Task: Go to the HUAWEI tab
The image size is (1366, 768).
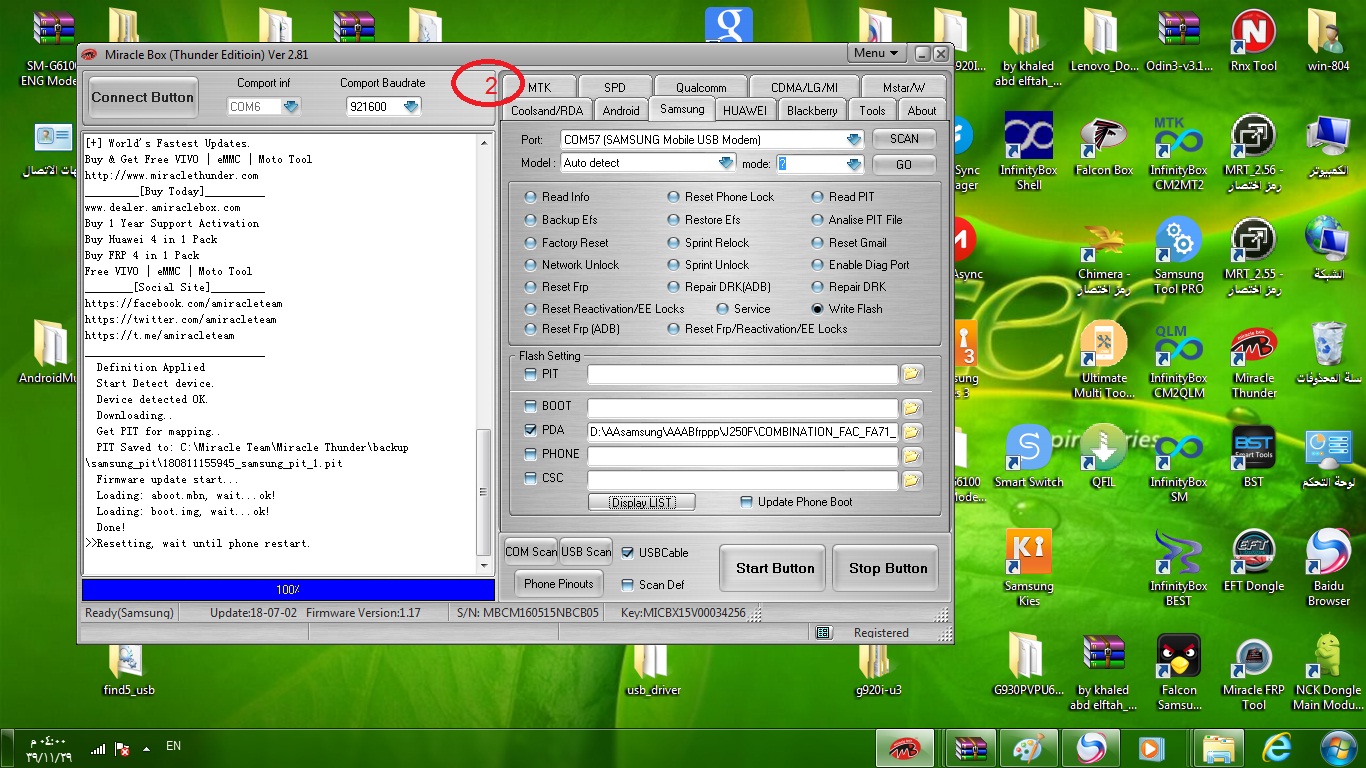Action: click(x=745, y=110)
